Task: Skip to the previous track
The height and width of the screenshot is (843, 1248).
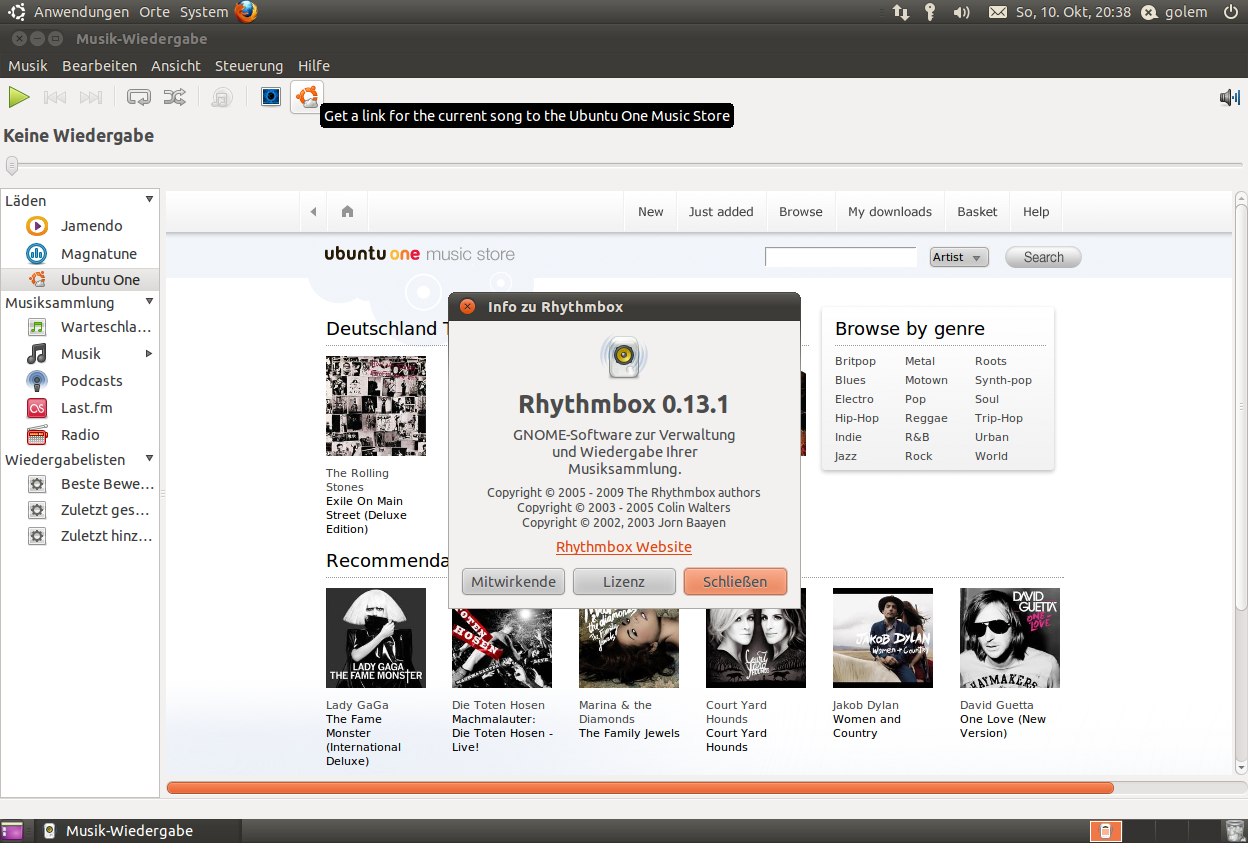Action: tap(55, 97)
